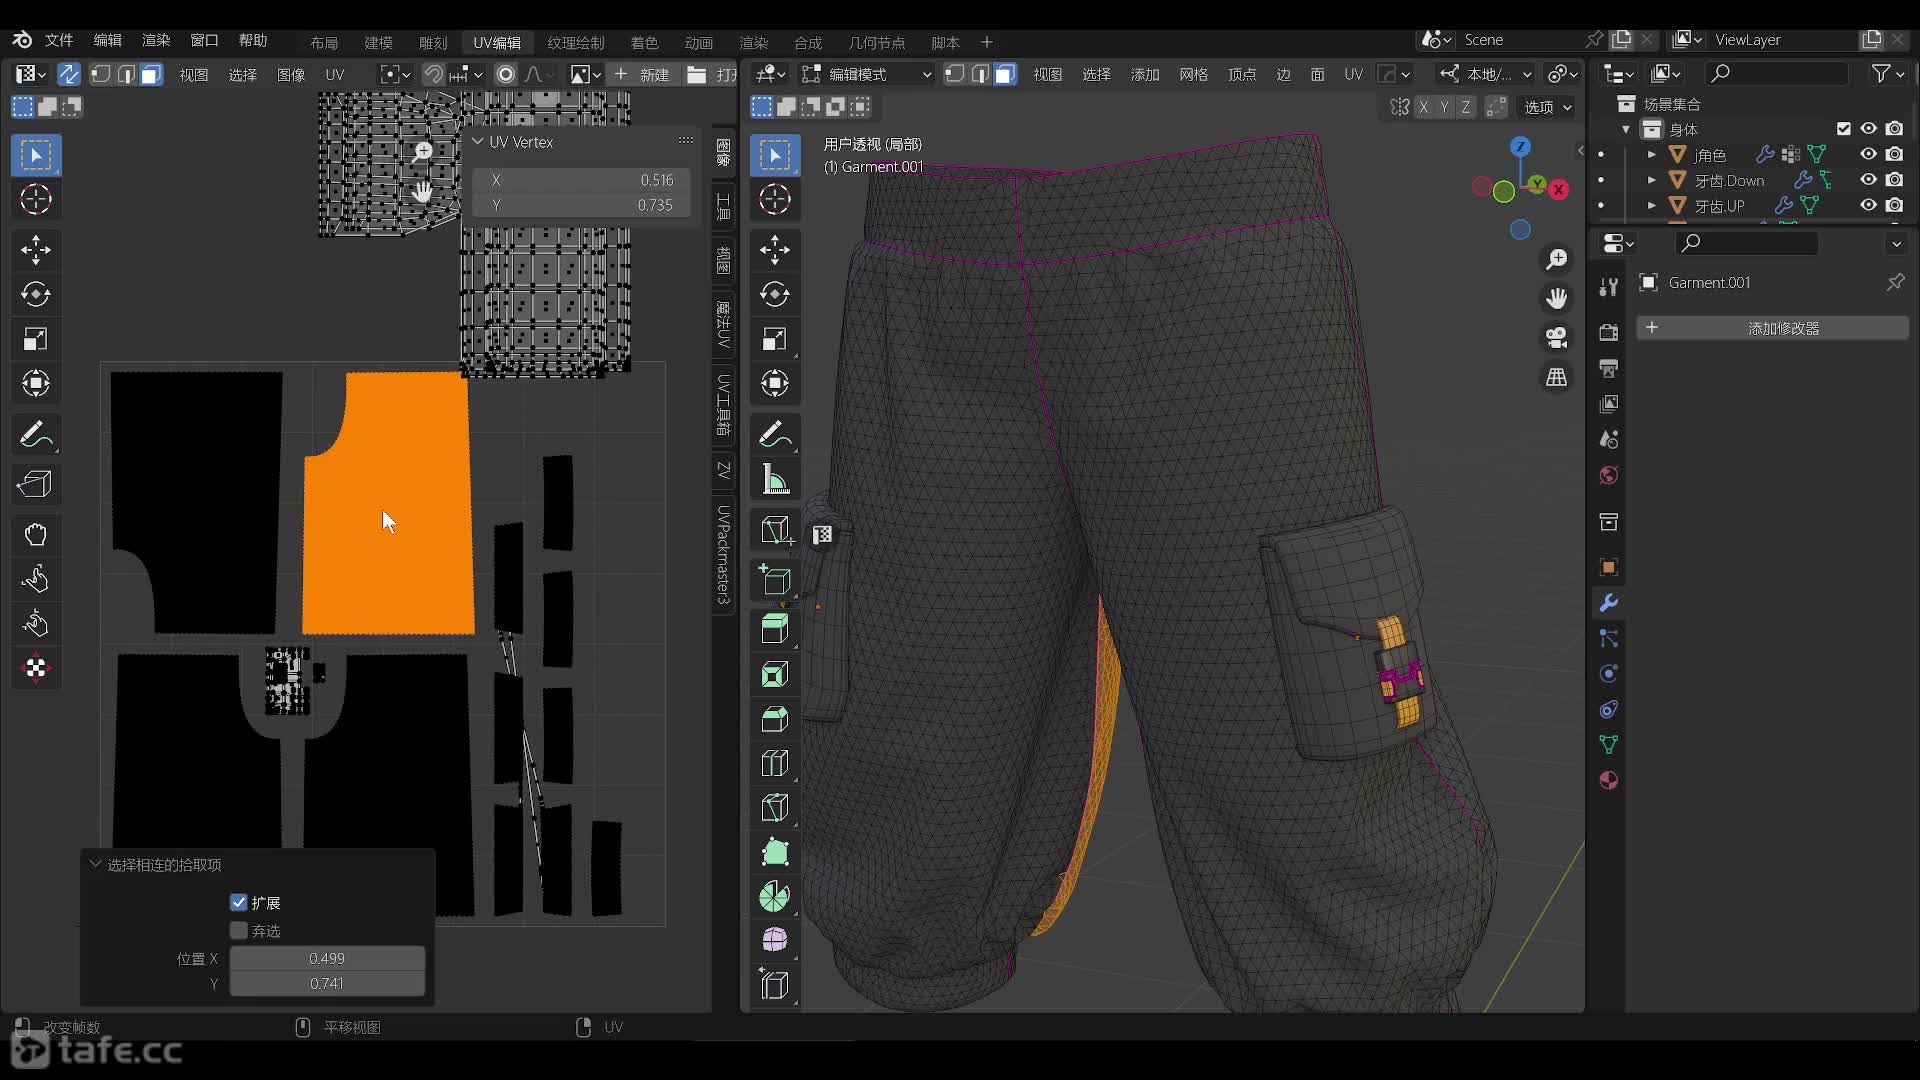Hide the 牙齿.UP object with eye icon
The width and height of the screenshot is (1920, 1080).
tap(1868, 205)
